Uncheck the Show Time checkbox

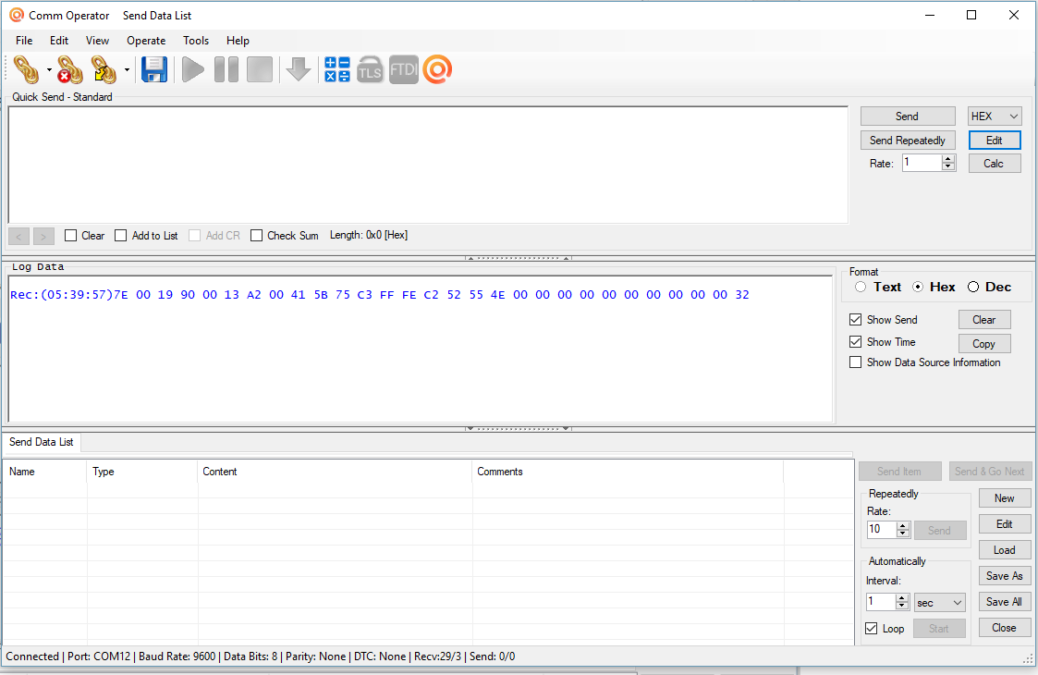click(855, 342)
